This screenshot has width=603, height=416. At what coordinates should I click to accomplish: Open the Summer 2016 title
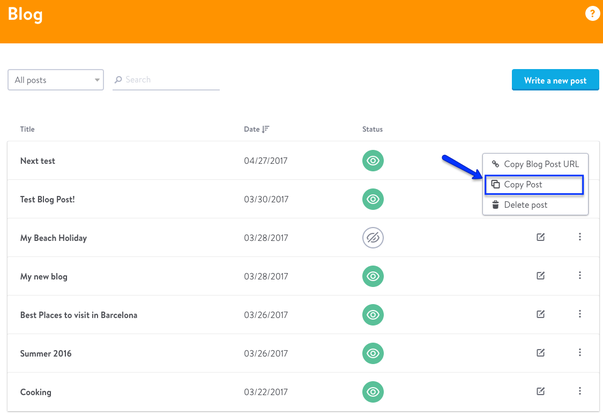point(46,353)
